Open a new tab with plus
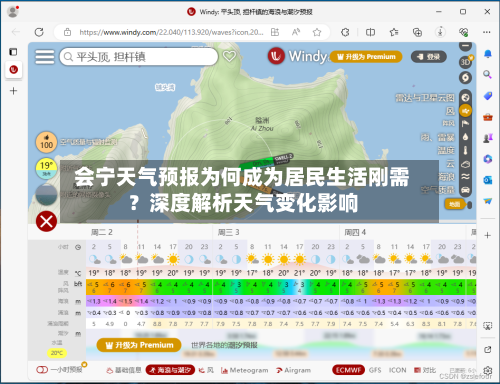 pyautogui.click(x=13, y=91)
